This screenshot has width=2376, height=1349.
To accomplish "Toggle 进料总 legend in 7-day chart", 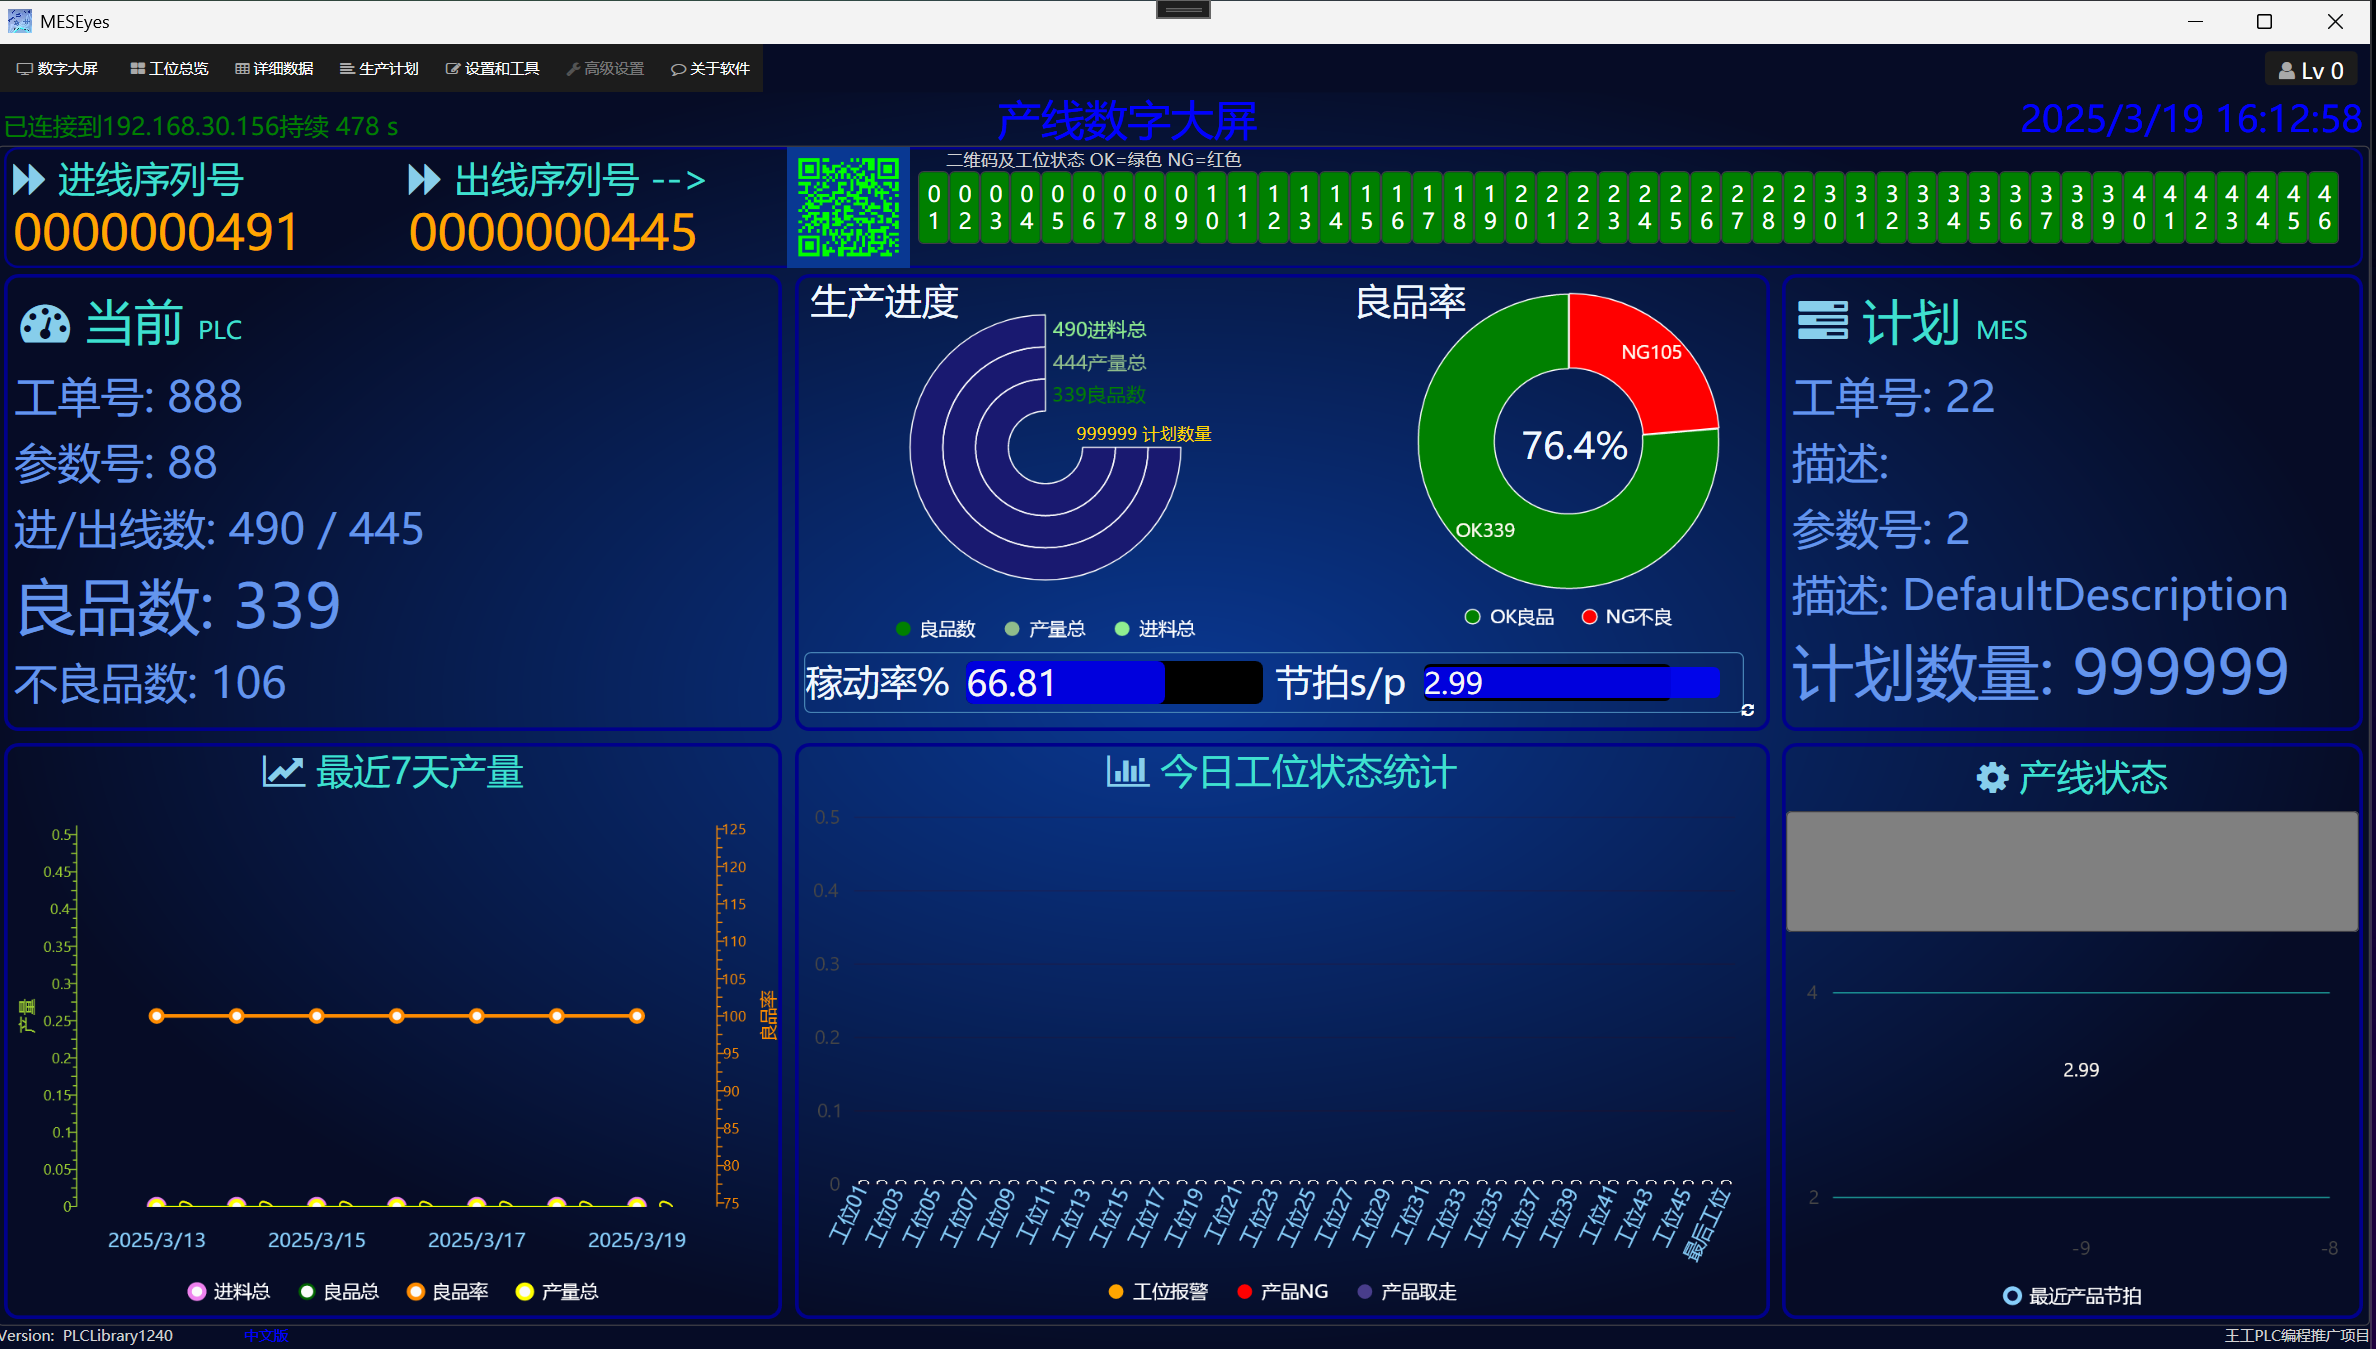I will coord(229,1292).
